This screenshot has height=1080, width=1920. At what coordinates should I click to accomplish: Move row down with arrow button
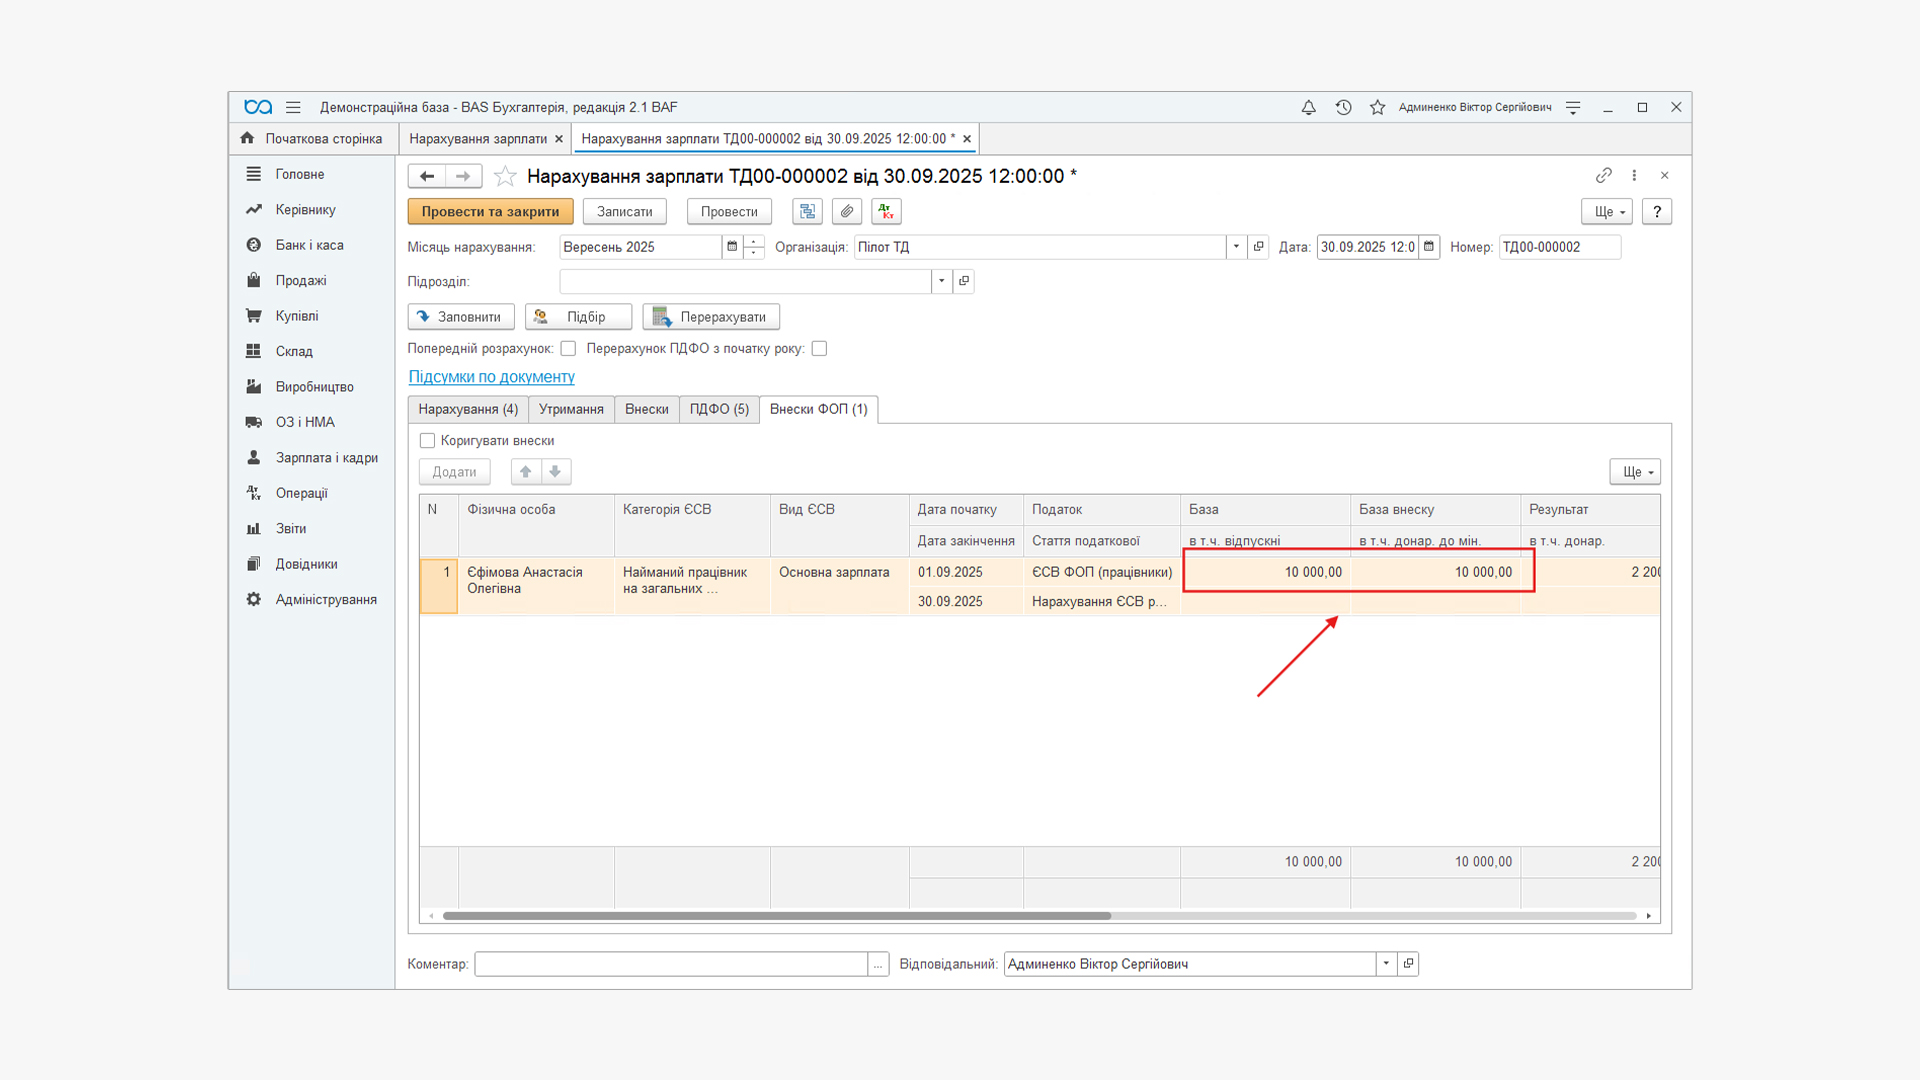(555, 471)
